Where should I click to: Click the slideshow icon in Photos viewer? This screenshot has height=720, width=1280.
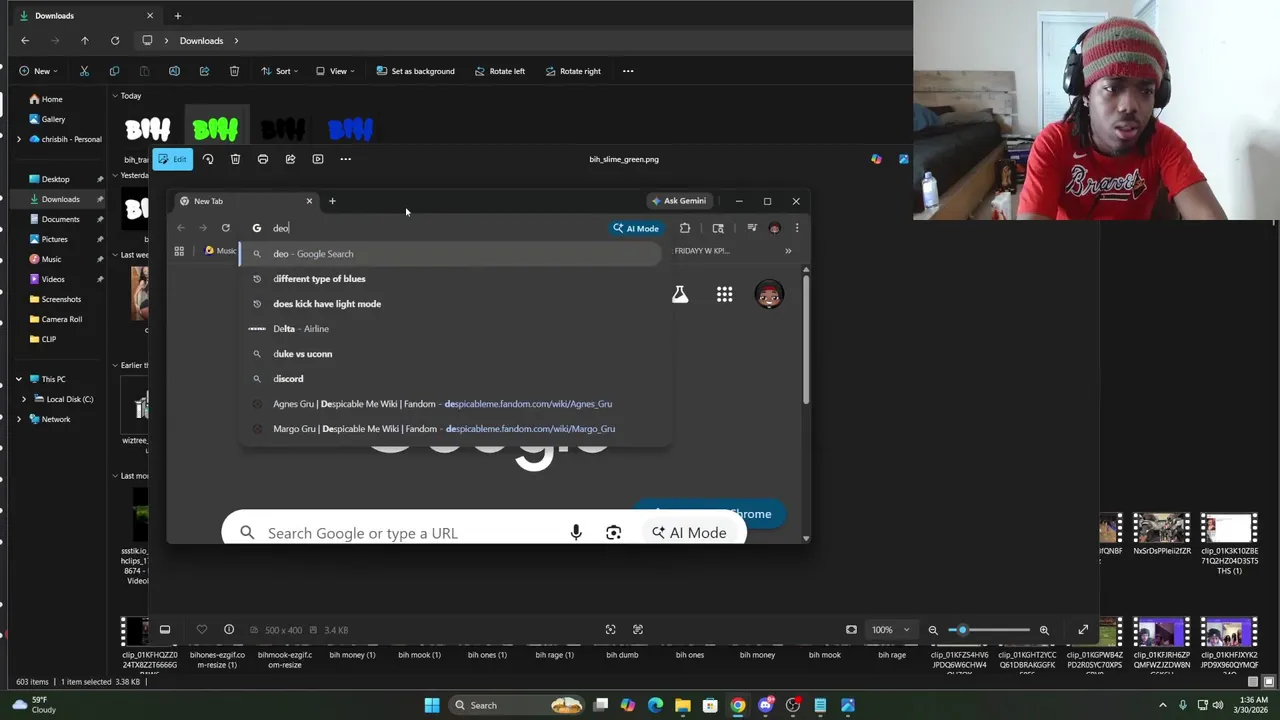tap(318, 159)
